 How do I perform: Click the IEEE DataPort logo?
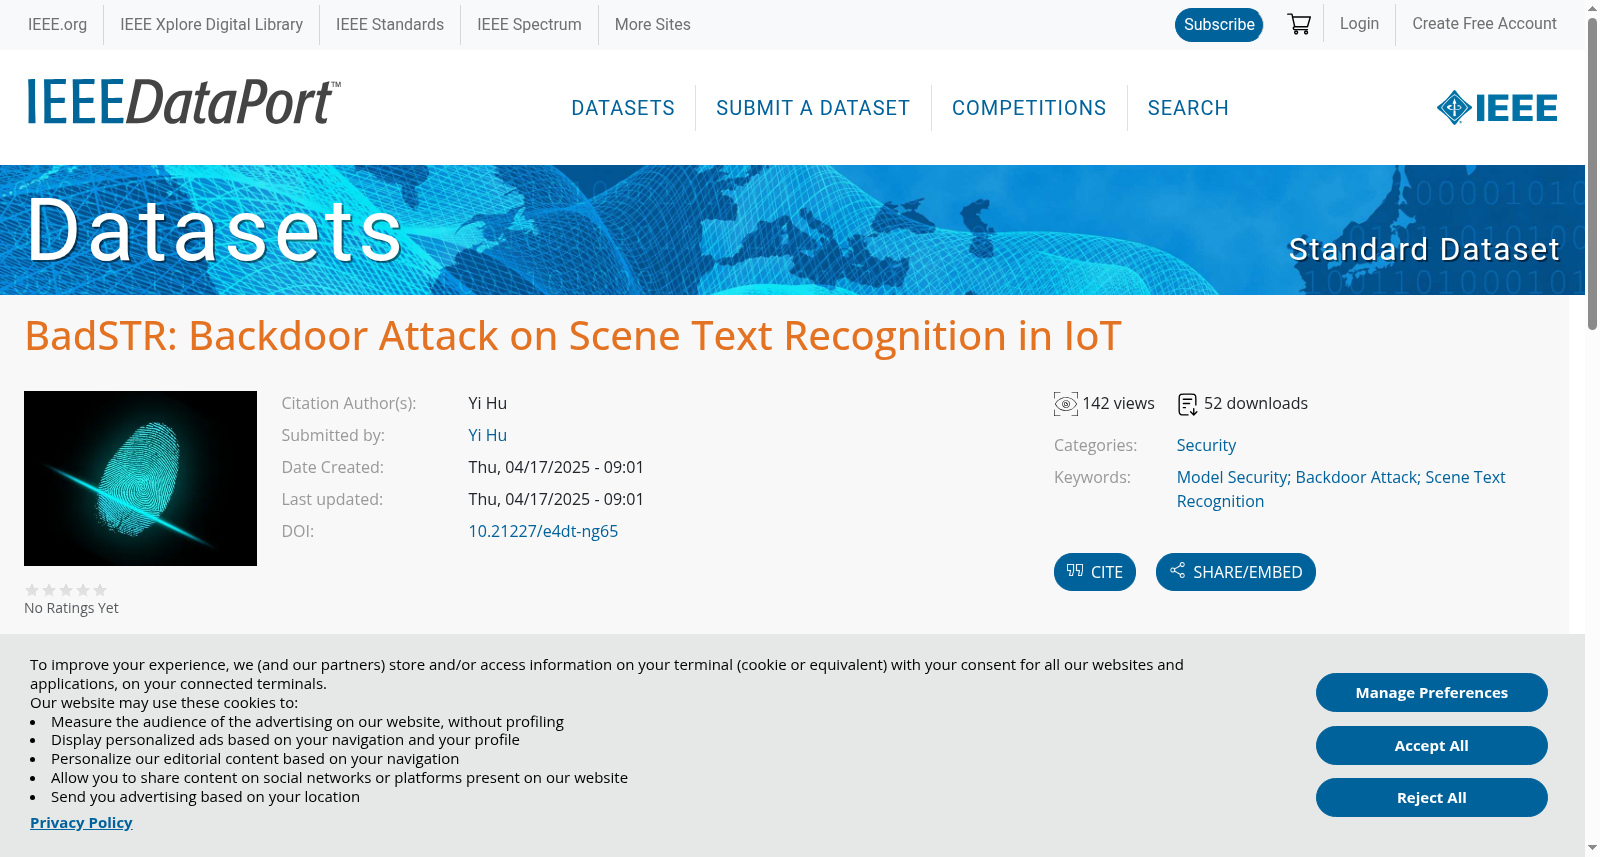(x=183, y=102)
